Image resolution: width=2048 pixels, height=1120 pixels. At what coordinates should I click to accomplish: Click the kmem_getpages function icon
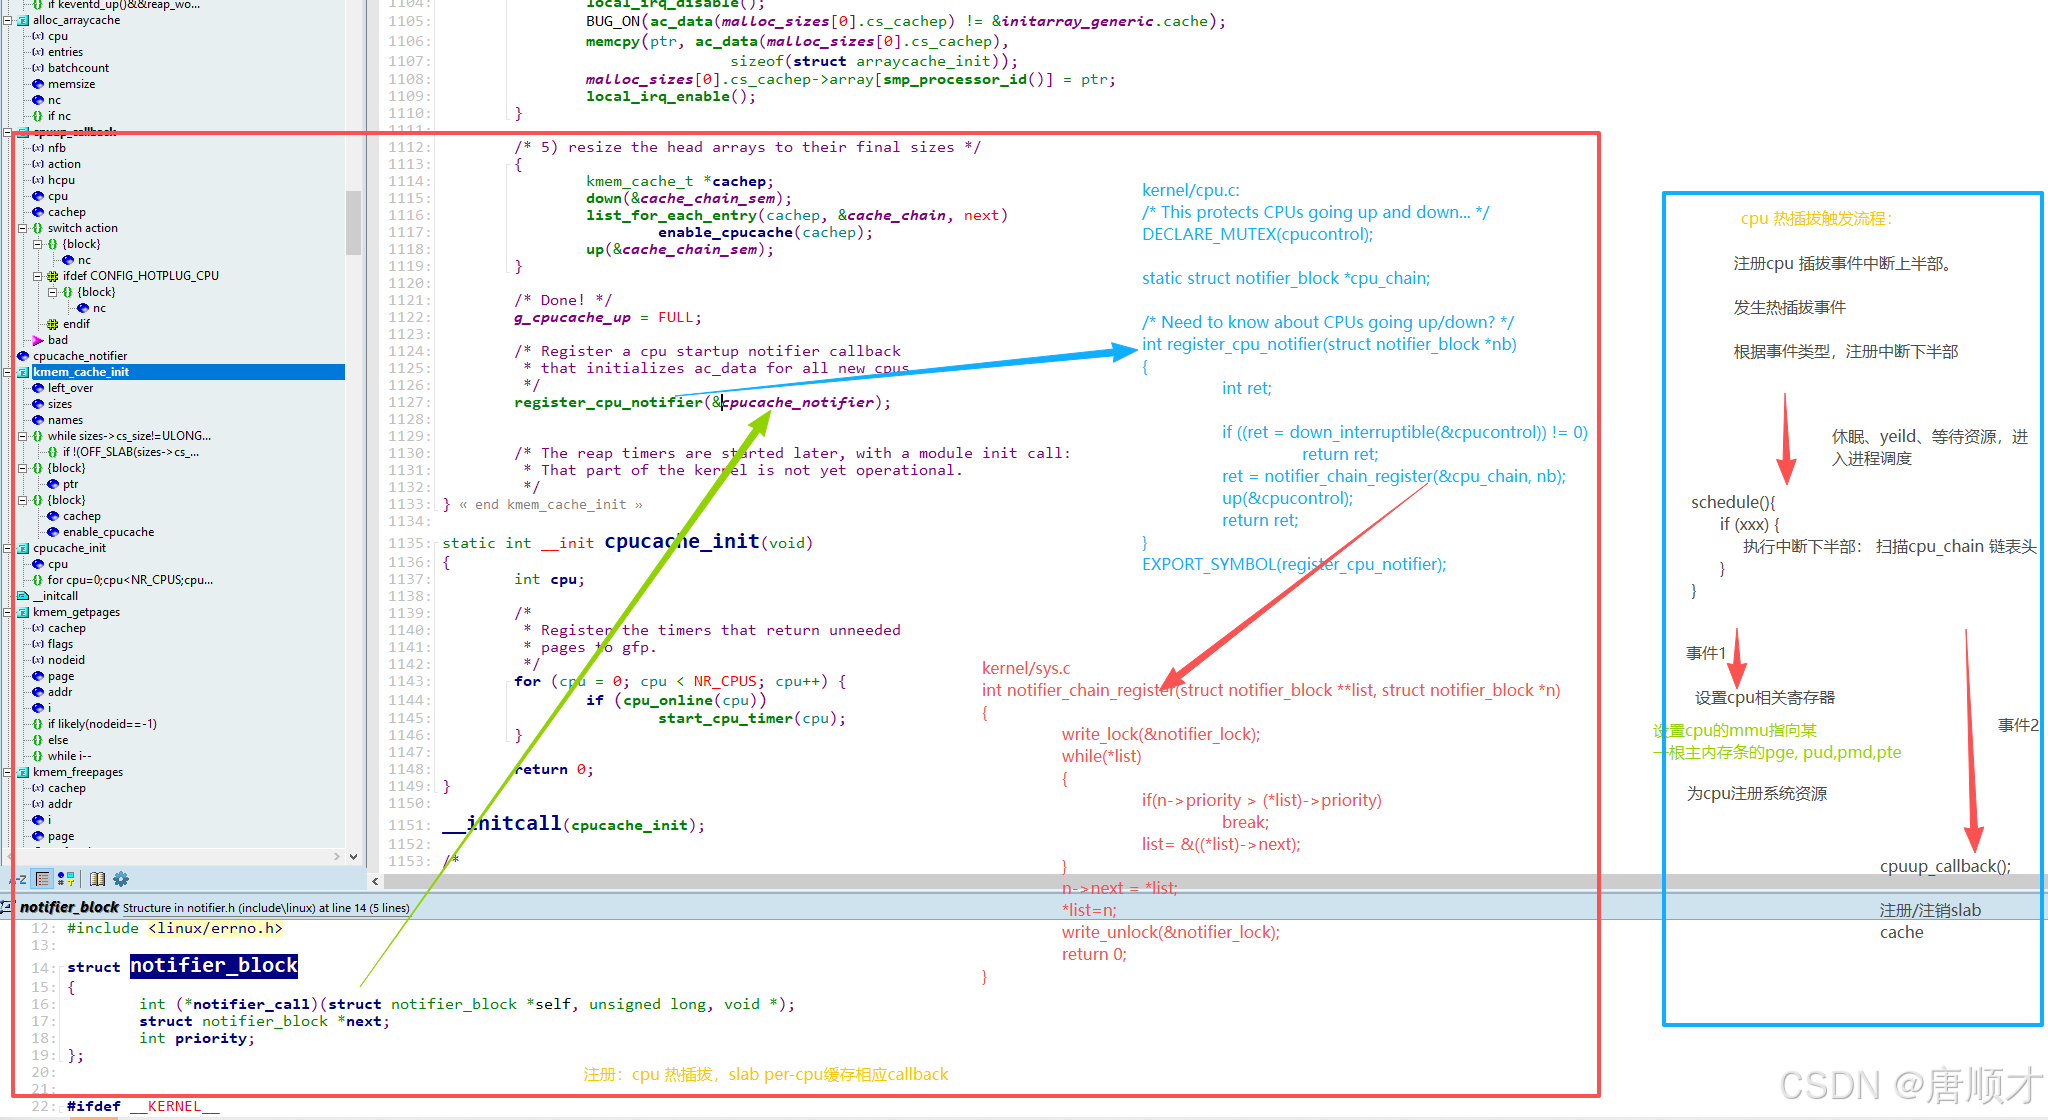(x=23, y=612)
